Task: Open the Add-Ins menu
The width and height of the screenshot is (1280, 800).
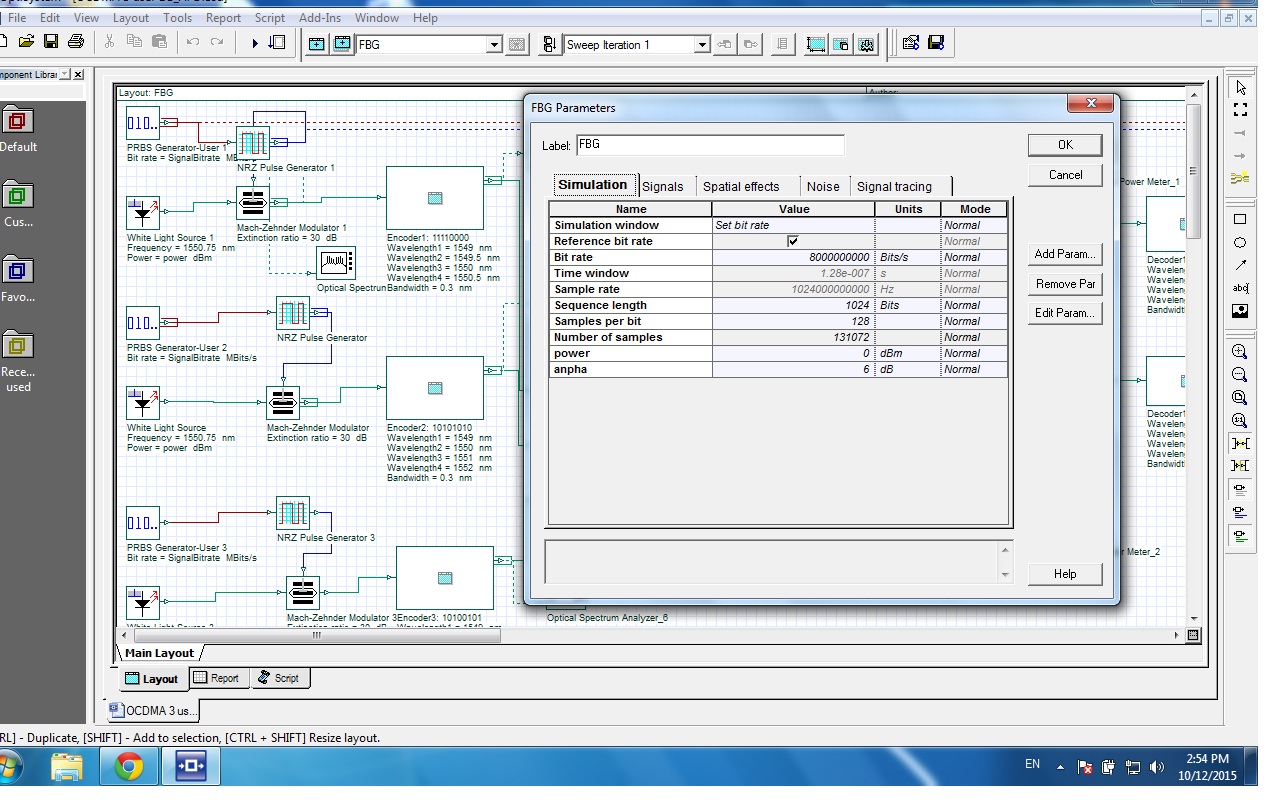Action: coord(319,18)
